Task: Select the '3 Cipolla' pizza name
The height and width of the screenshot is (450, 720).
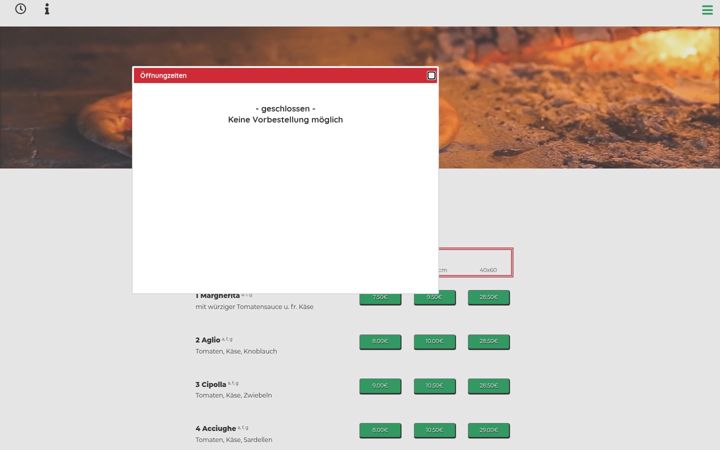Action: (211, 385)
